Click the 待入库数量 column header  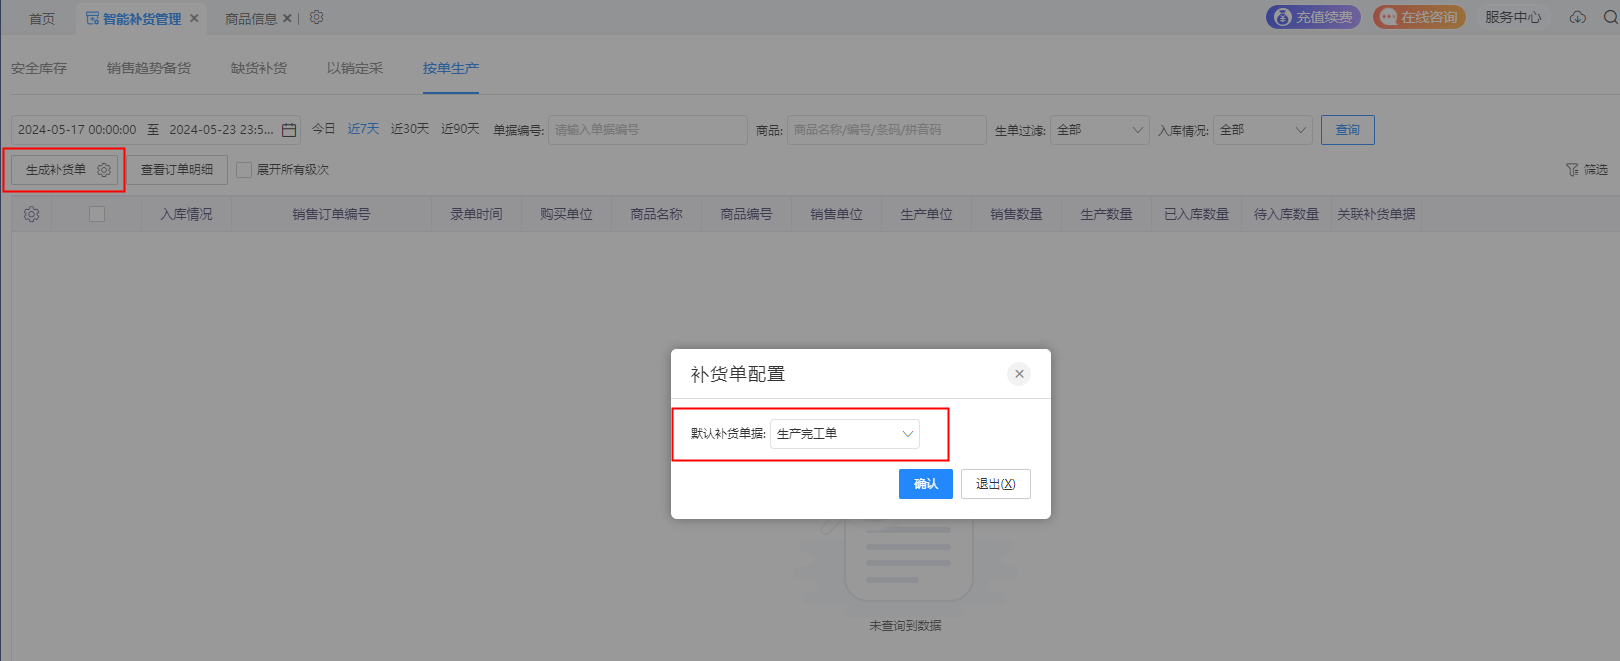coord(1287,214)
